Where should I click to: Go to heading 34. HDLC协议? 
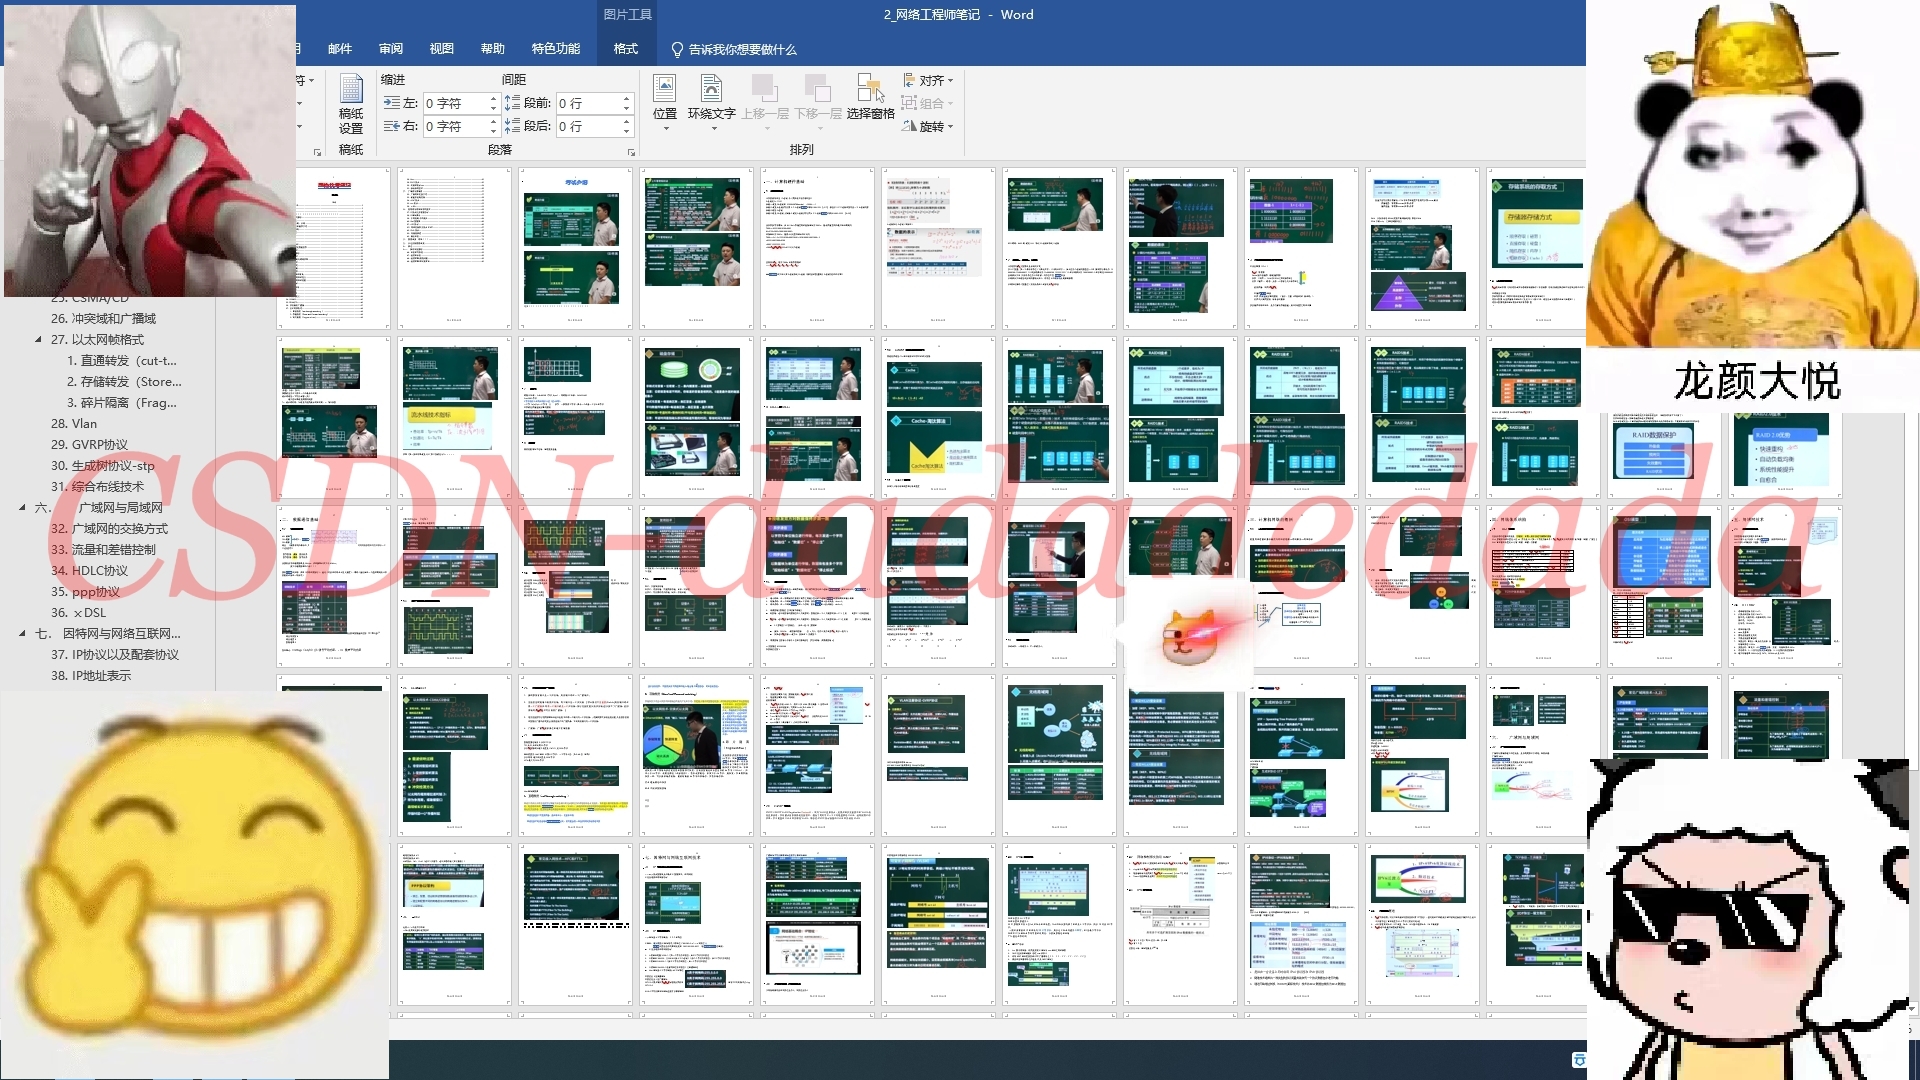(89, 571)
